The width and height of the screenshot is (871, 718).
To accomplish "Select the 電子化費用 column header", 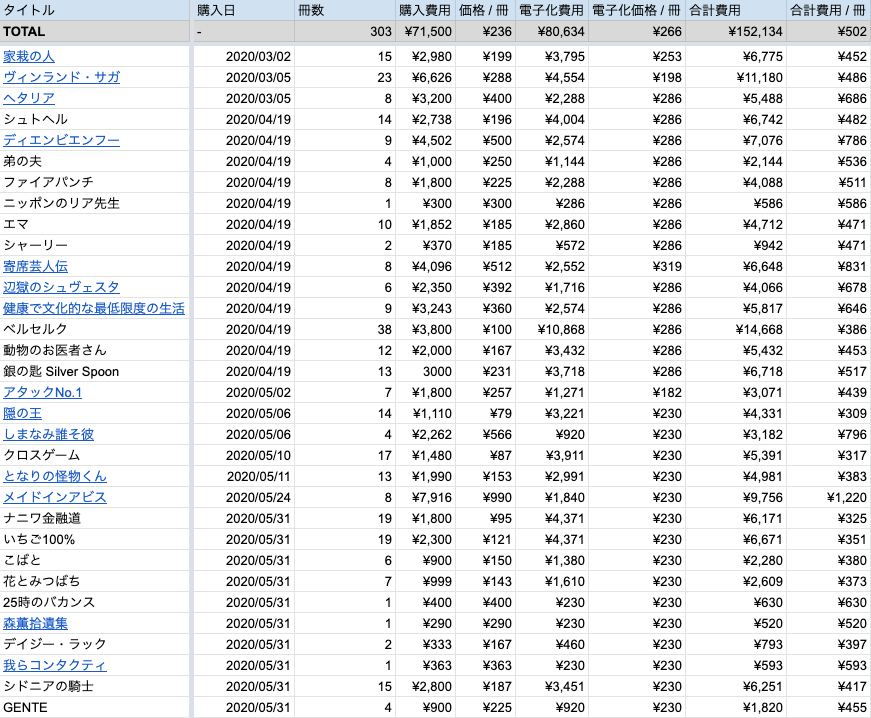I will coord(552,10).
